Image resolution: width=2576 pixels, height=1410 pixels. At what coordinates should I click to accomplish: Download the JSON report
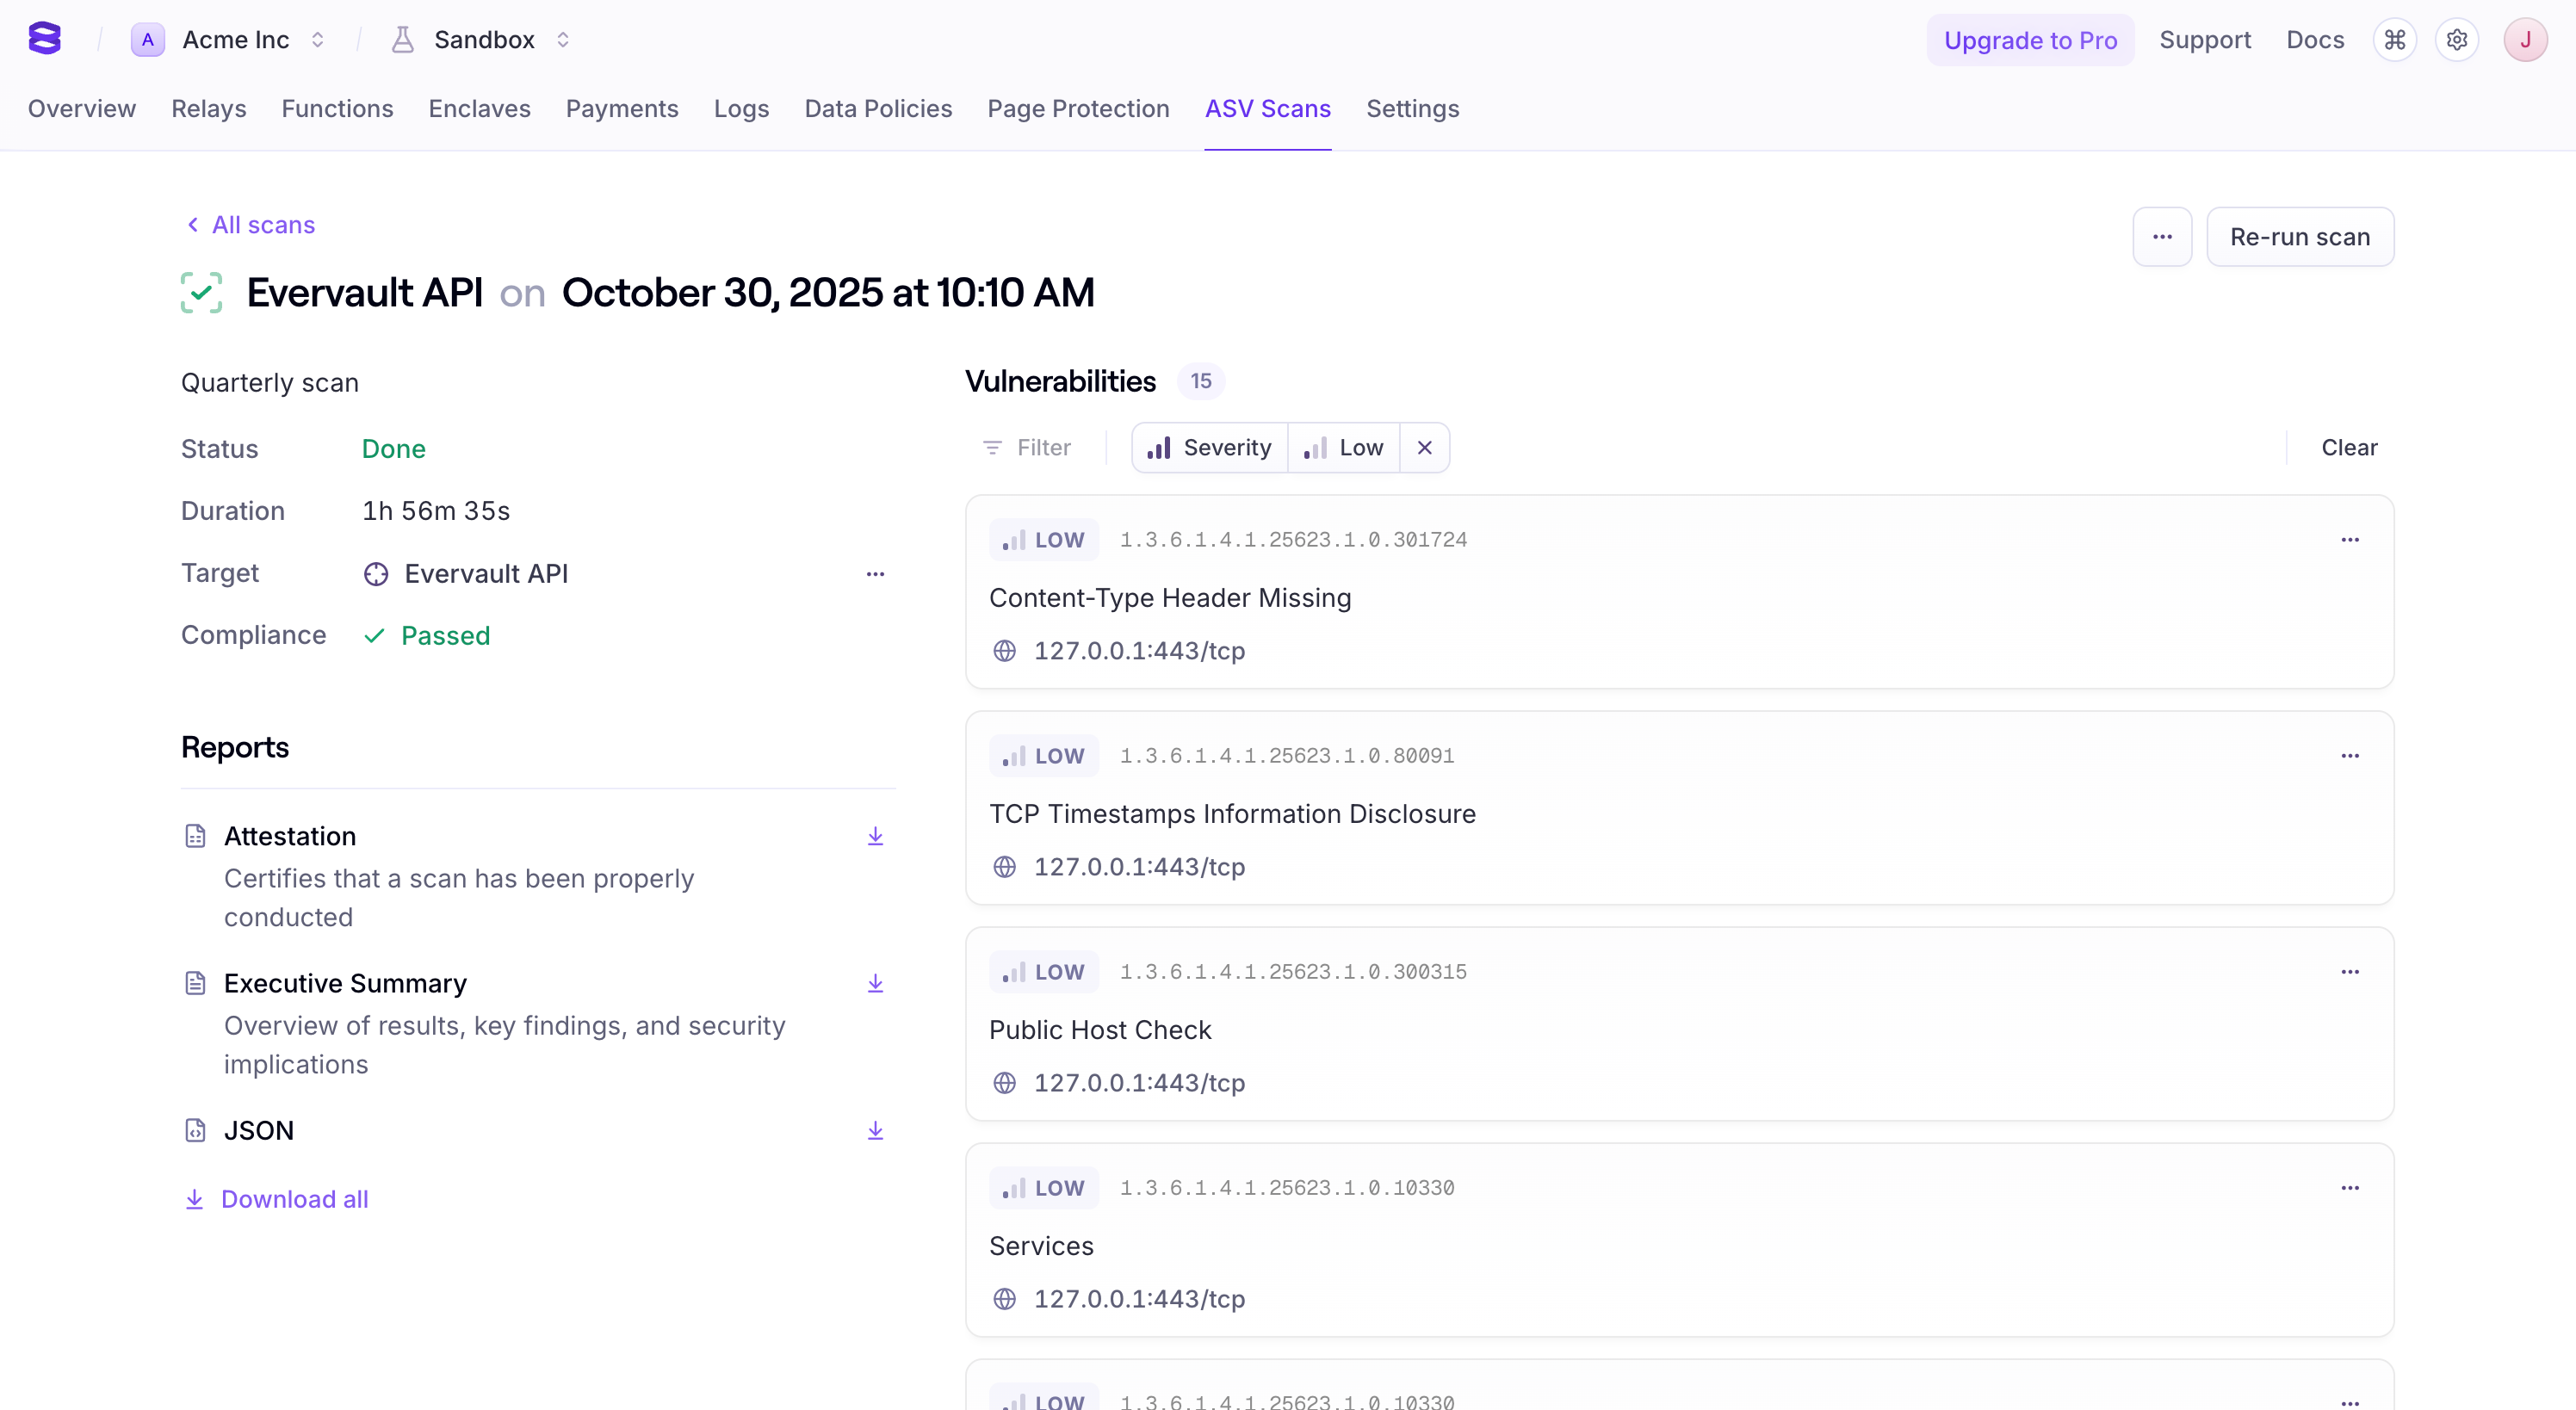[875, 1130]
